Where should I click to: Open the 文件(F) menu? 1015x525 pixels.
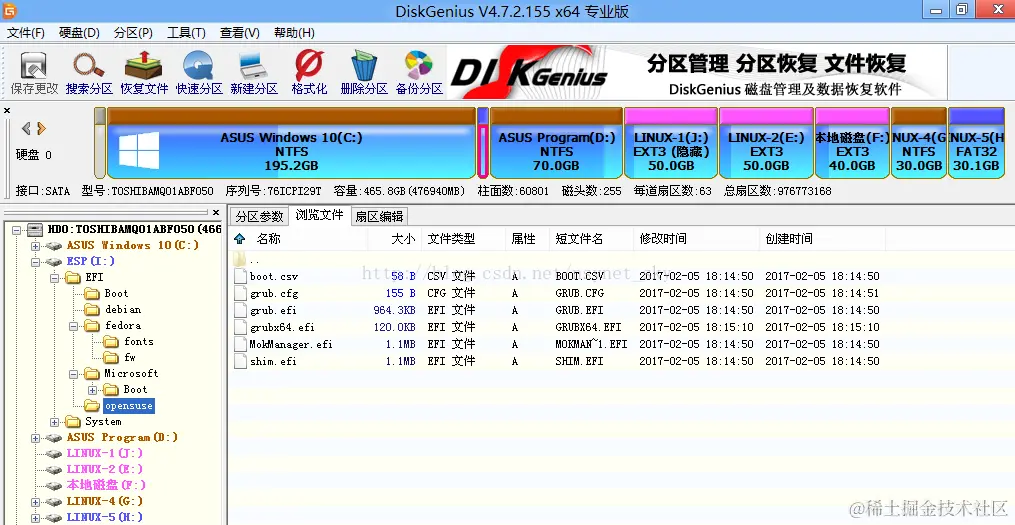[26, 33]
